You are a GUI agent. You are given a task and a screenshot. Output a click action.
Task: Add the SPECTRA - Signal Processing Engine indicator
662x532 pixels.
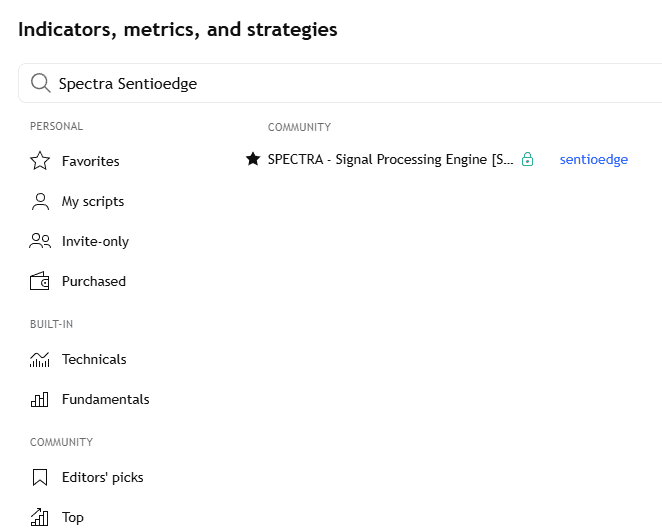[390, 159]
